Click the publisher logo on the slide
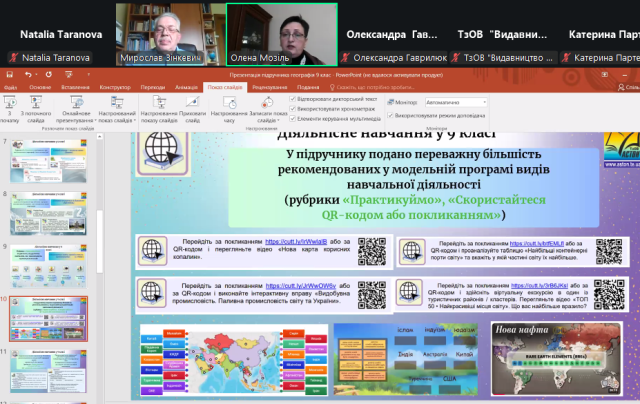 622,149
